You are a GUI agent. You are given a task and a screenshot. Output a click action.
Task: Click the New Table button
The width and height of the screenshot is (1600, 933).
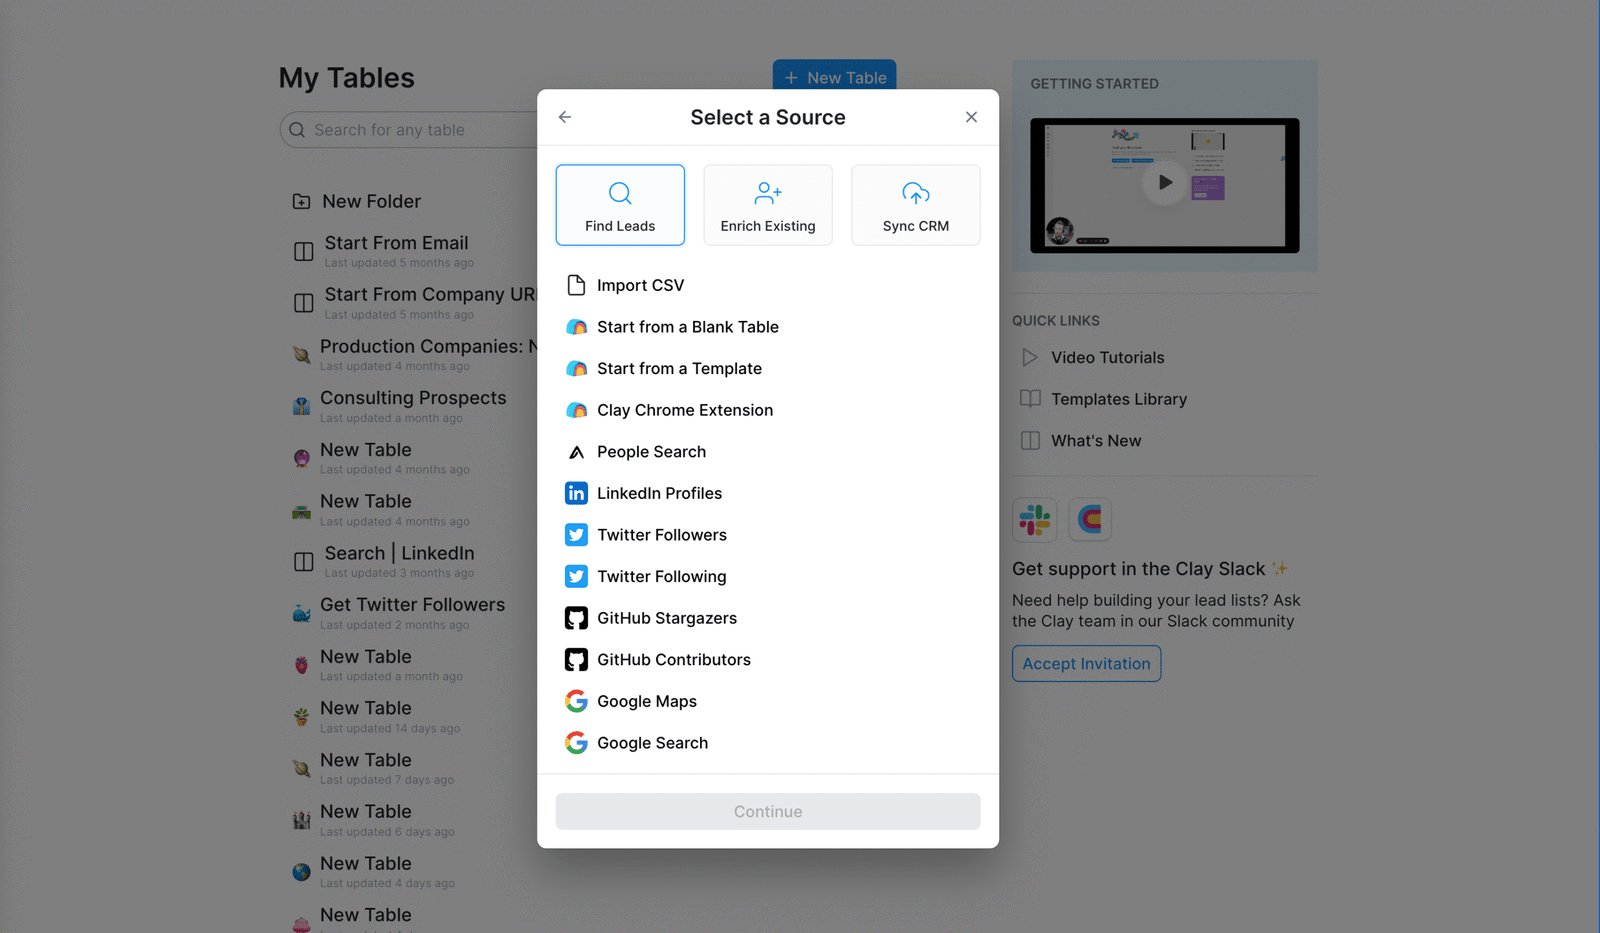834,77
